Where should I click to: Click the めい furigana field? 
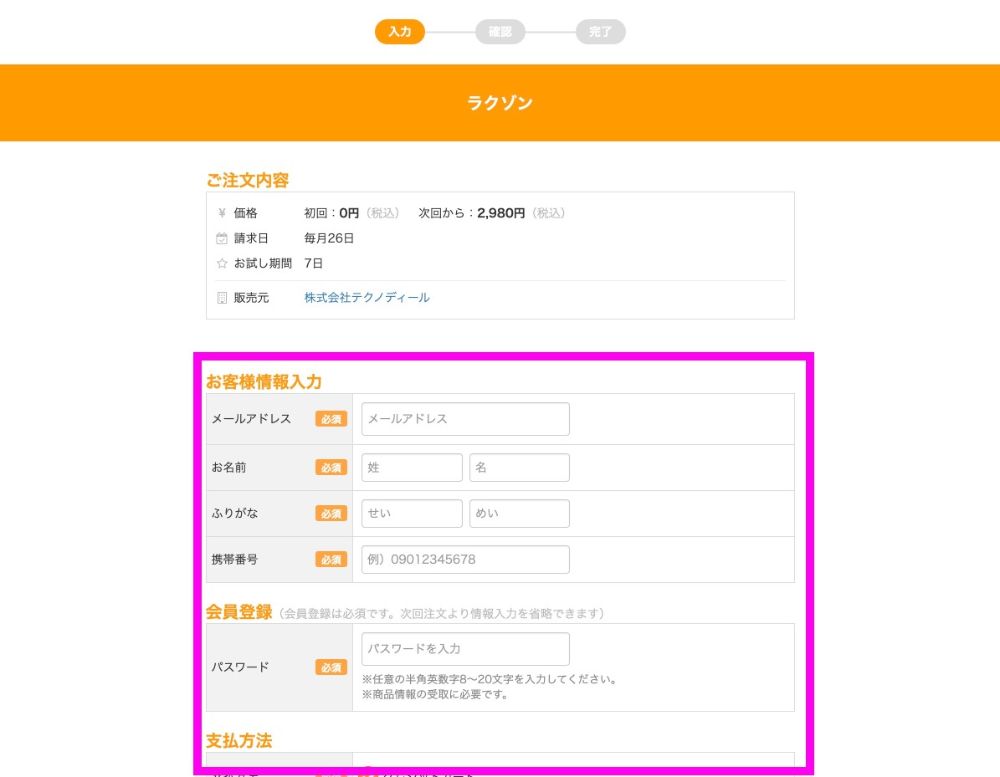coord(519,513)
